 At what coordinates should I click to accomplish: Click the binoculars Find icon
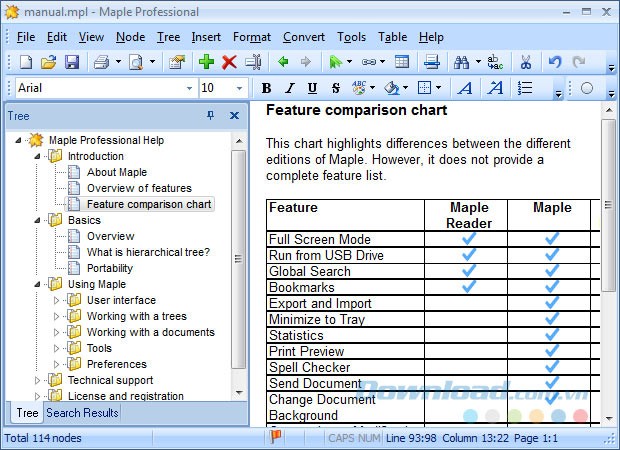pos(462,62)
